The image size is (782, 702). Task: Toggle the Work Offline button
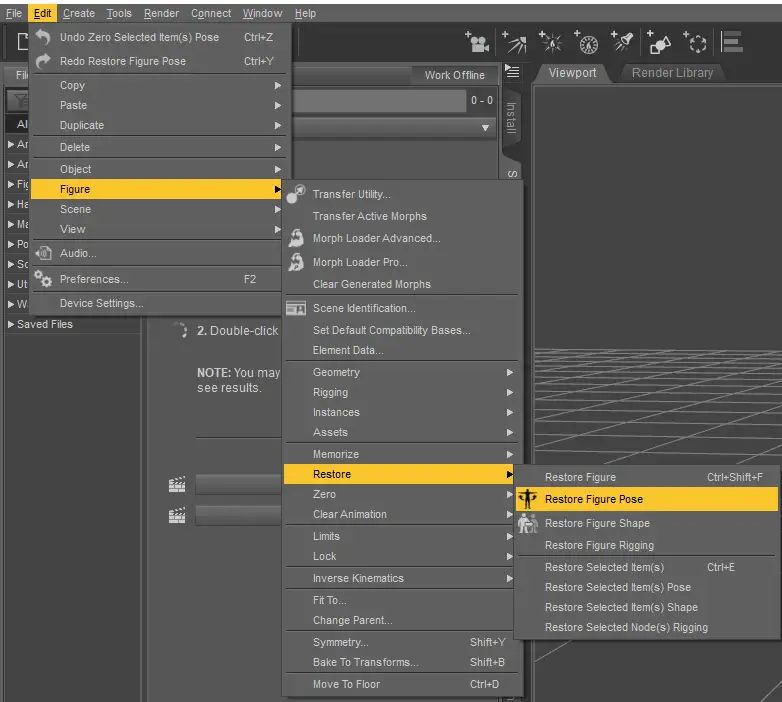pyautogui.click(x=454, y=75)
